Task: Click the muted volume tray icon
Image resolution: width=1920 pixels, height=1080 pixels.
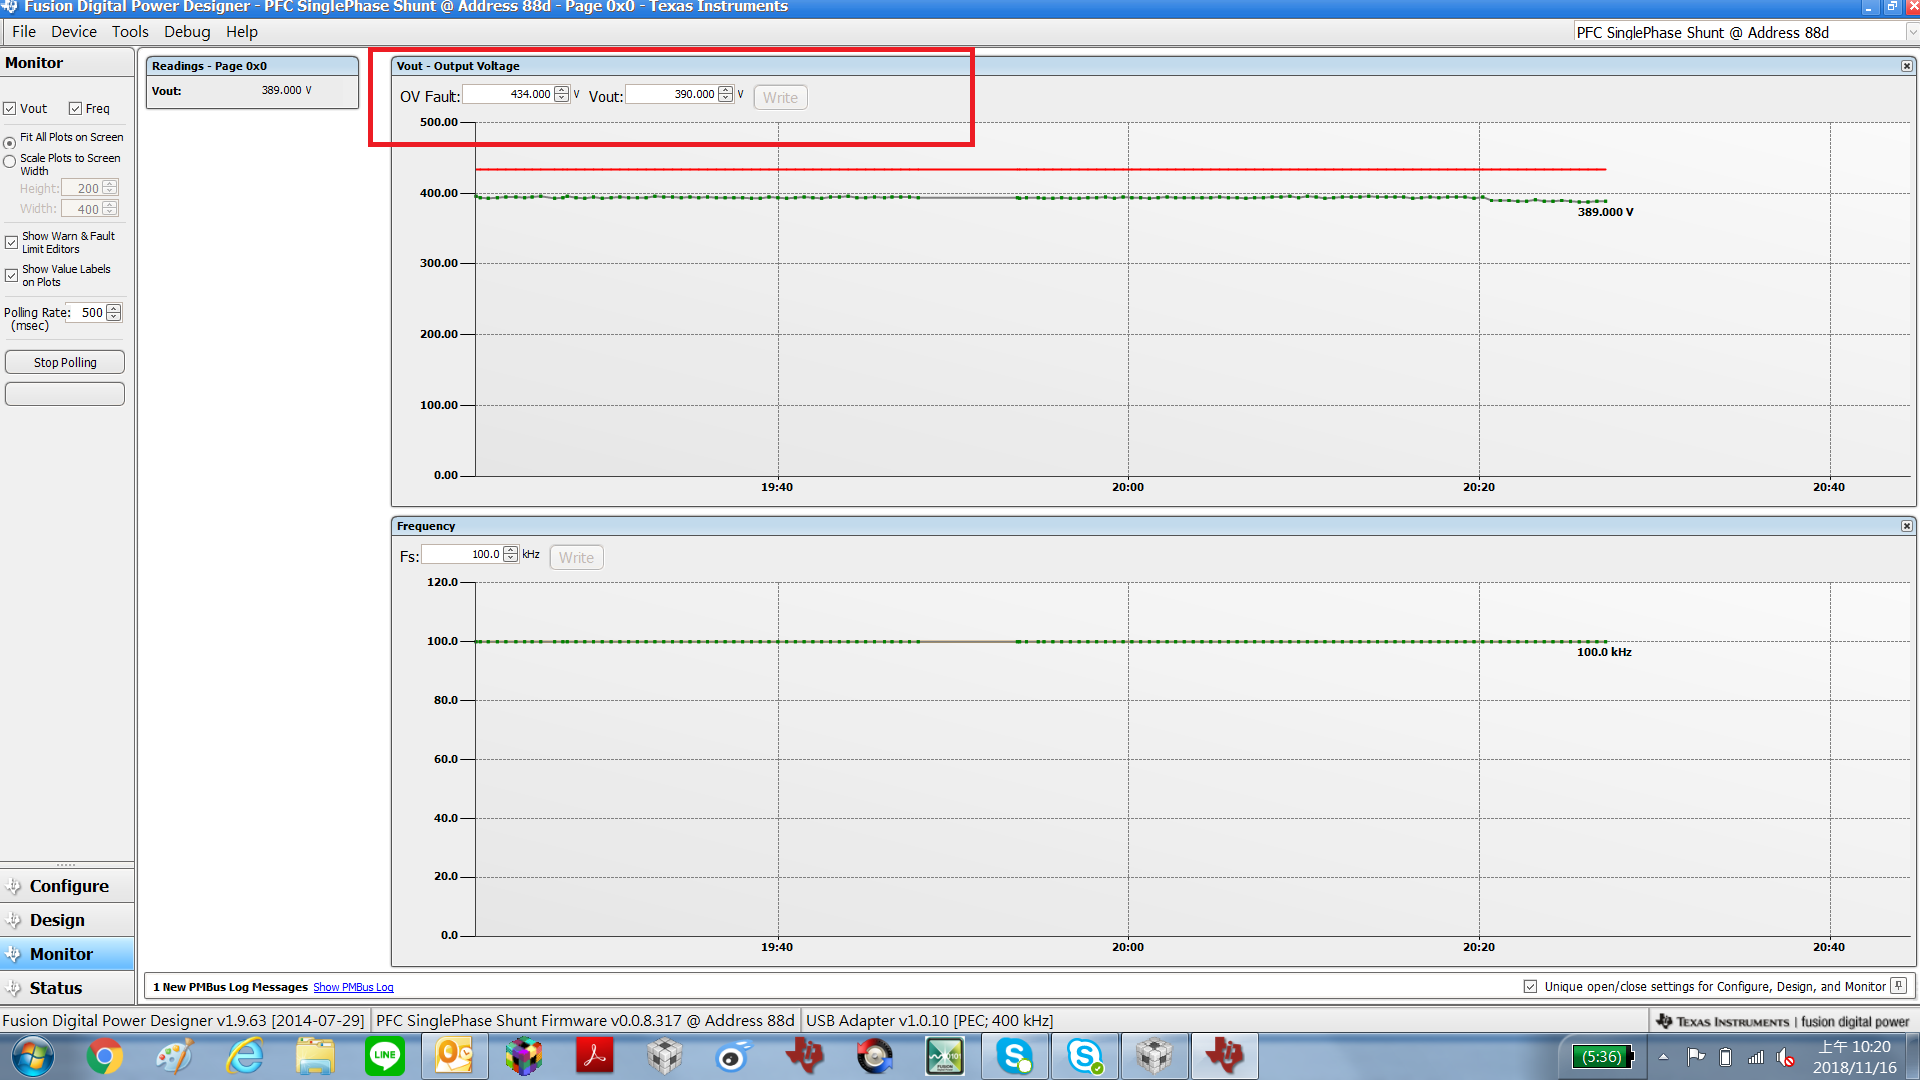Action: [x=1786, y=1057]
